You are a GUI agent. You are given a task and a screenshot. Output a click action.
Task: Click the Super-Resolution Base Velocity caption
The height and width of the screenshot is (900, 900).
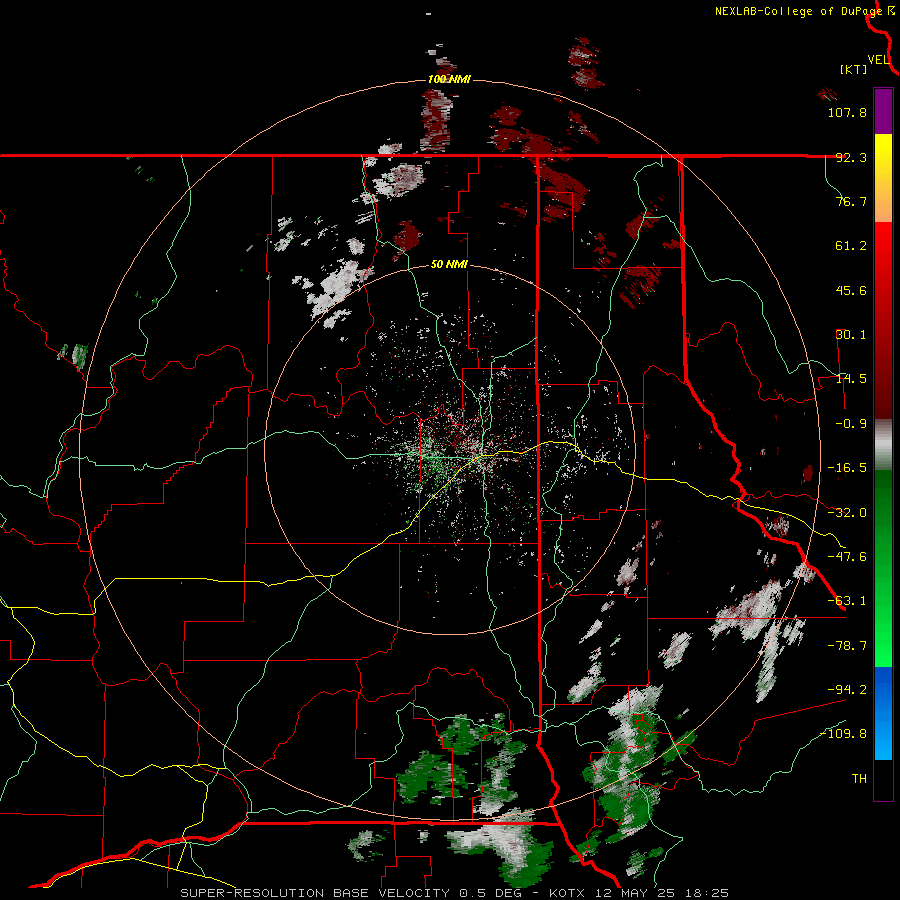point(455,893)
